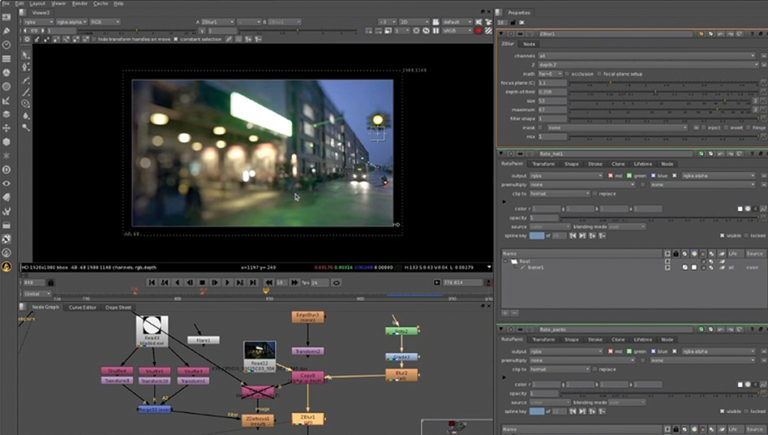
Task: Open the viewer rgba channels dropdown
Action: tap(38, 22)
